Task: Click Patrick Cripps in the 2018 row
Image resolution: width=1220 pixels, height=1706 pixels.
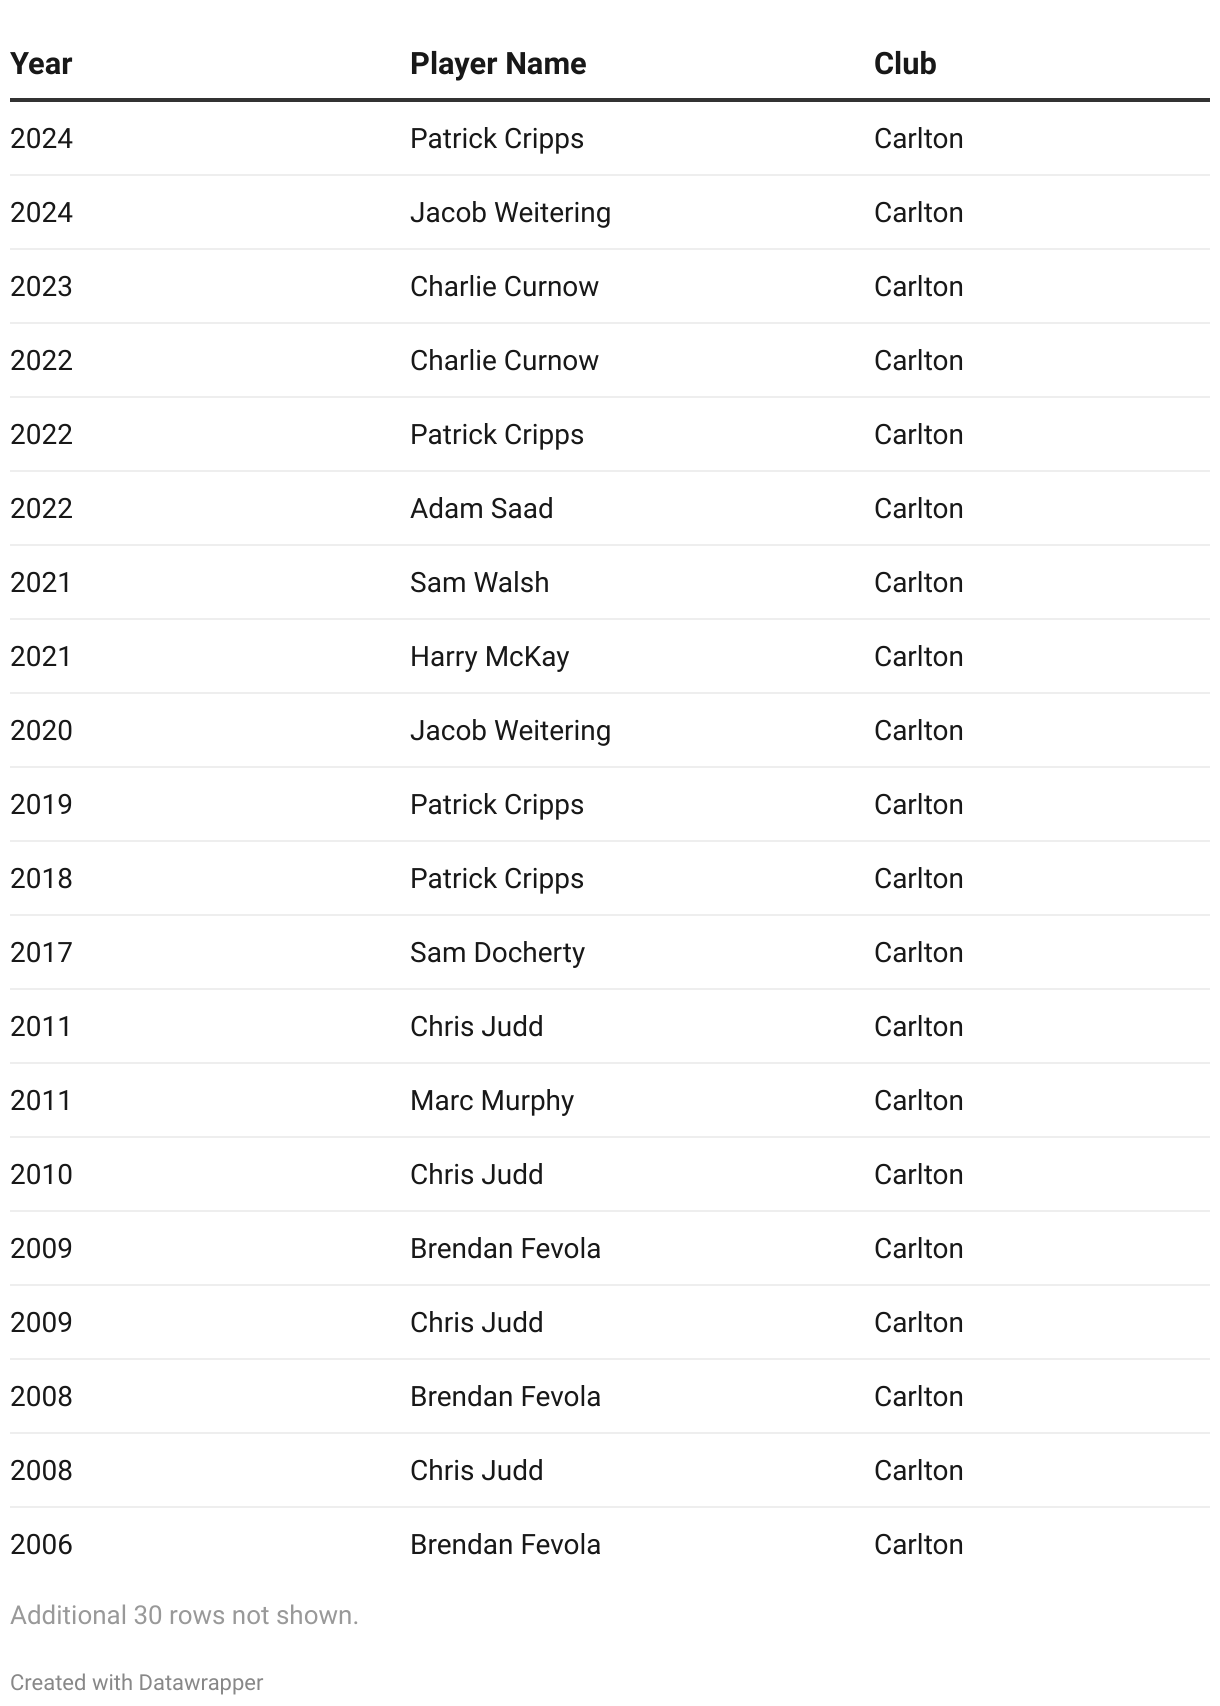Action: pyautogui.click(x=496, y=879)
